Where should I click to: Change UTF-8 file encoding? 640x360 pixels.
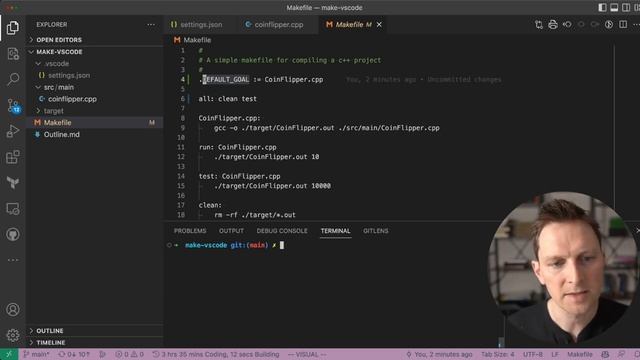[x=533, y=354]
